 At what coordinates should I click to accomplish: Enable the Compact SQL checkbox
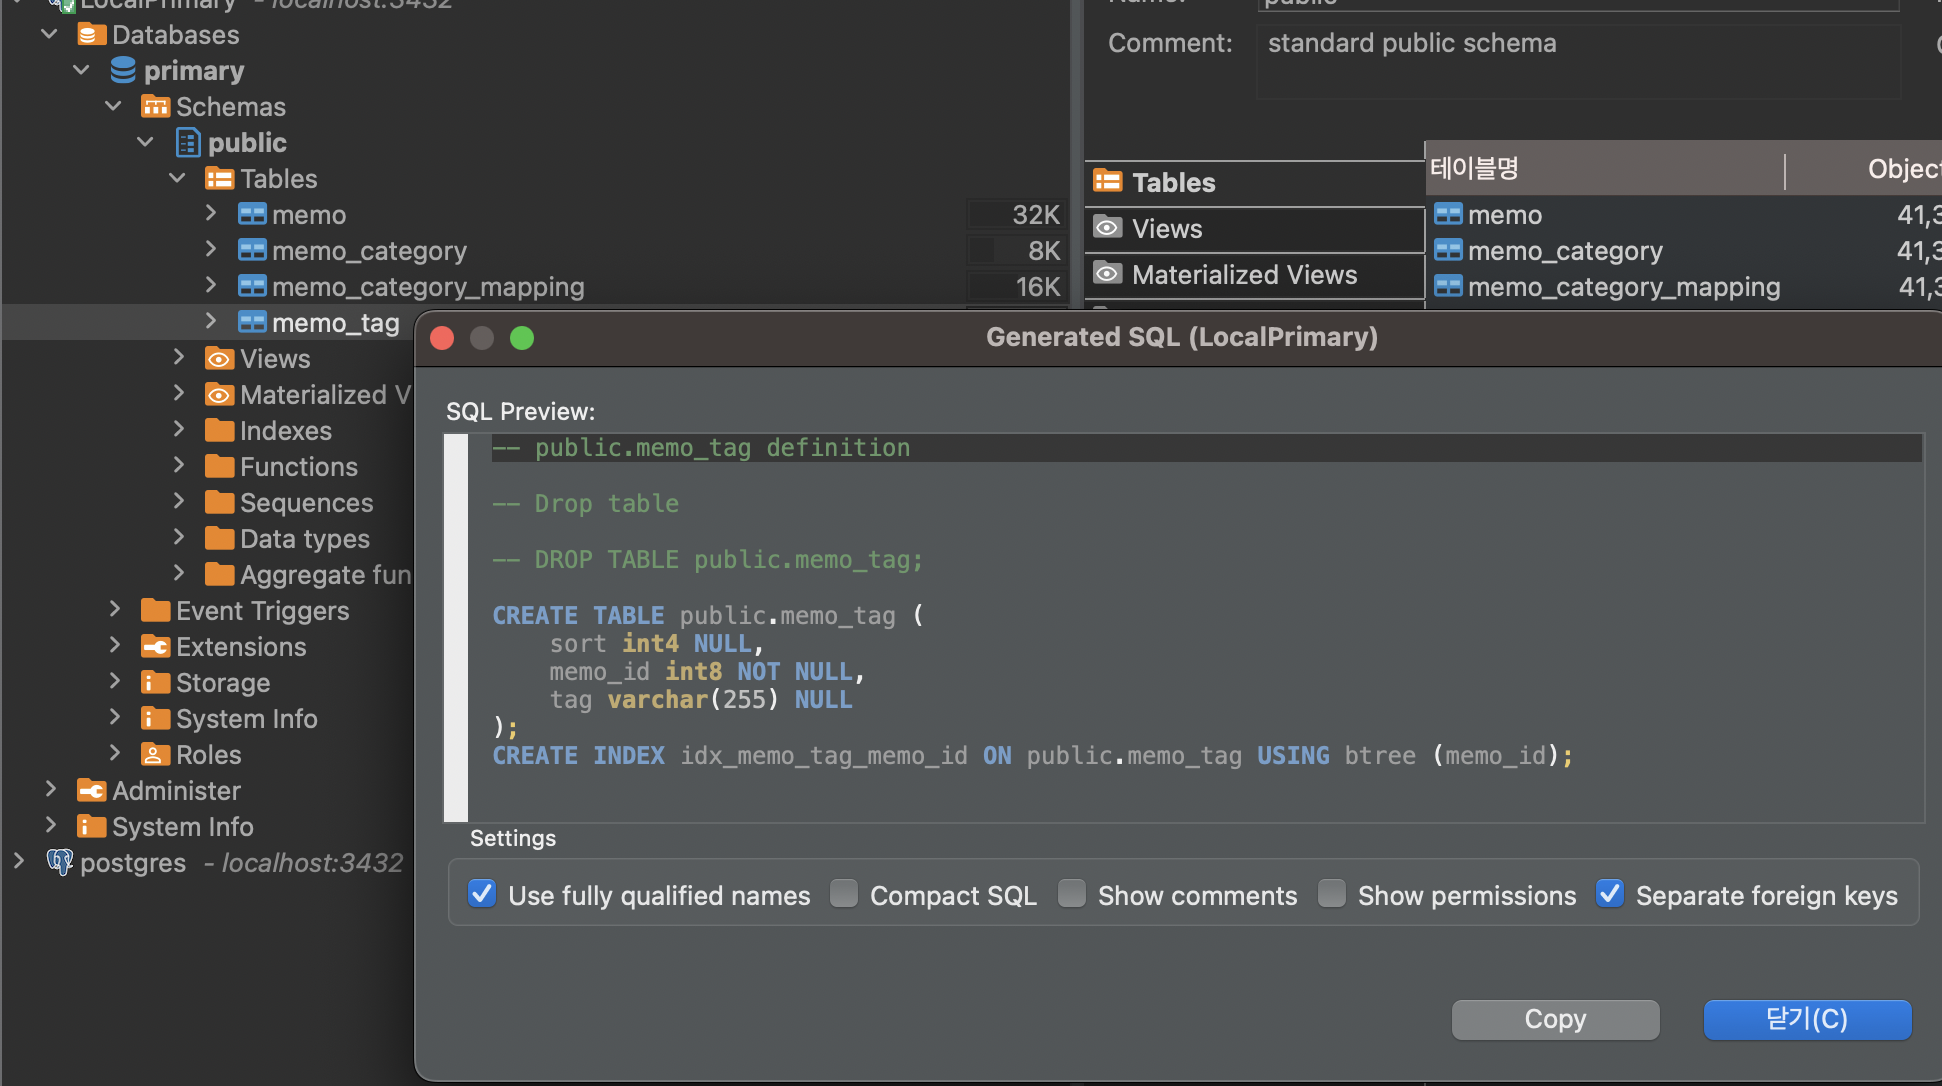click(844, 894)
